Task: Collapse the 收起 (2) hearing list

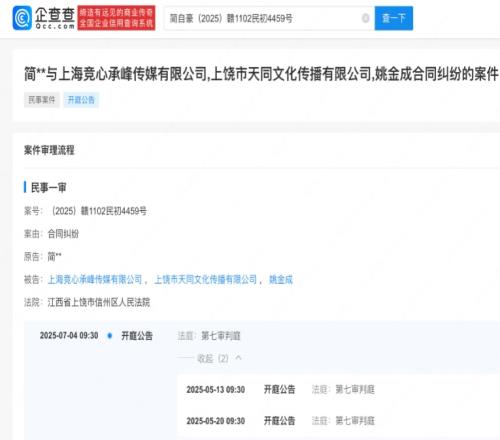Action: (212, 358)
